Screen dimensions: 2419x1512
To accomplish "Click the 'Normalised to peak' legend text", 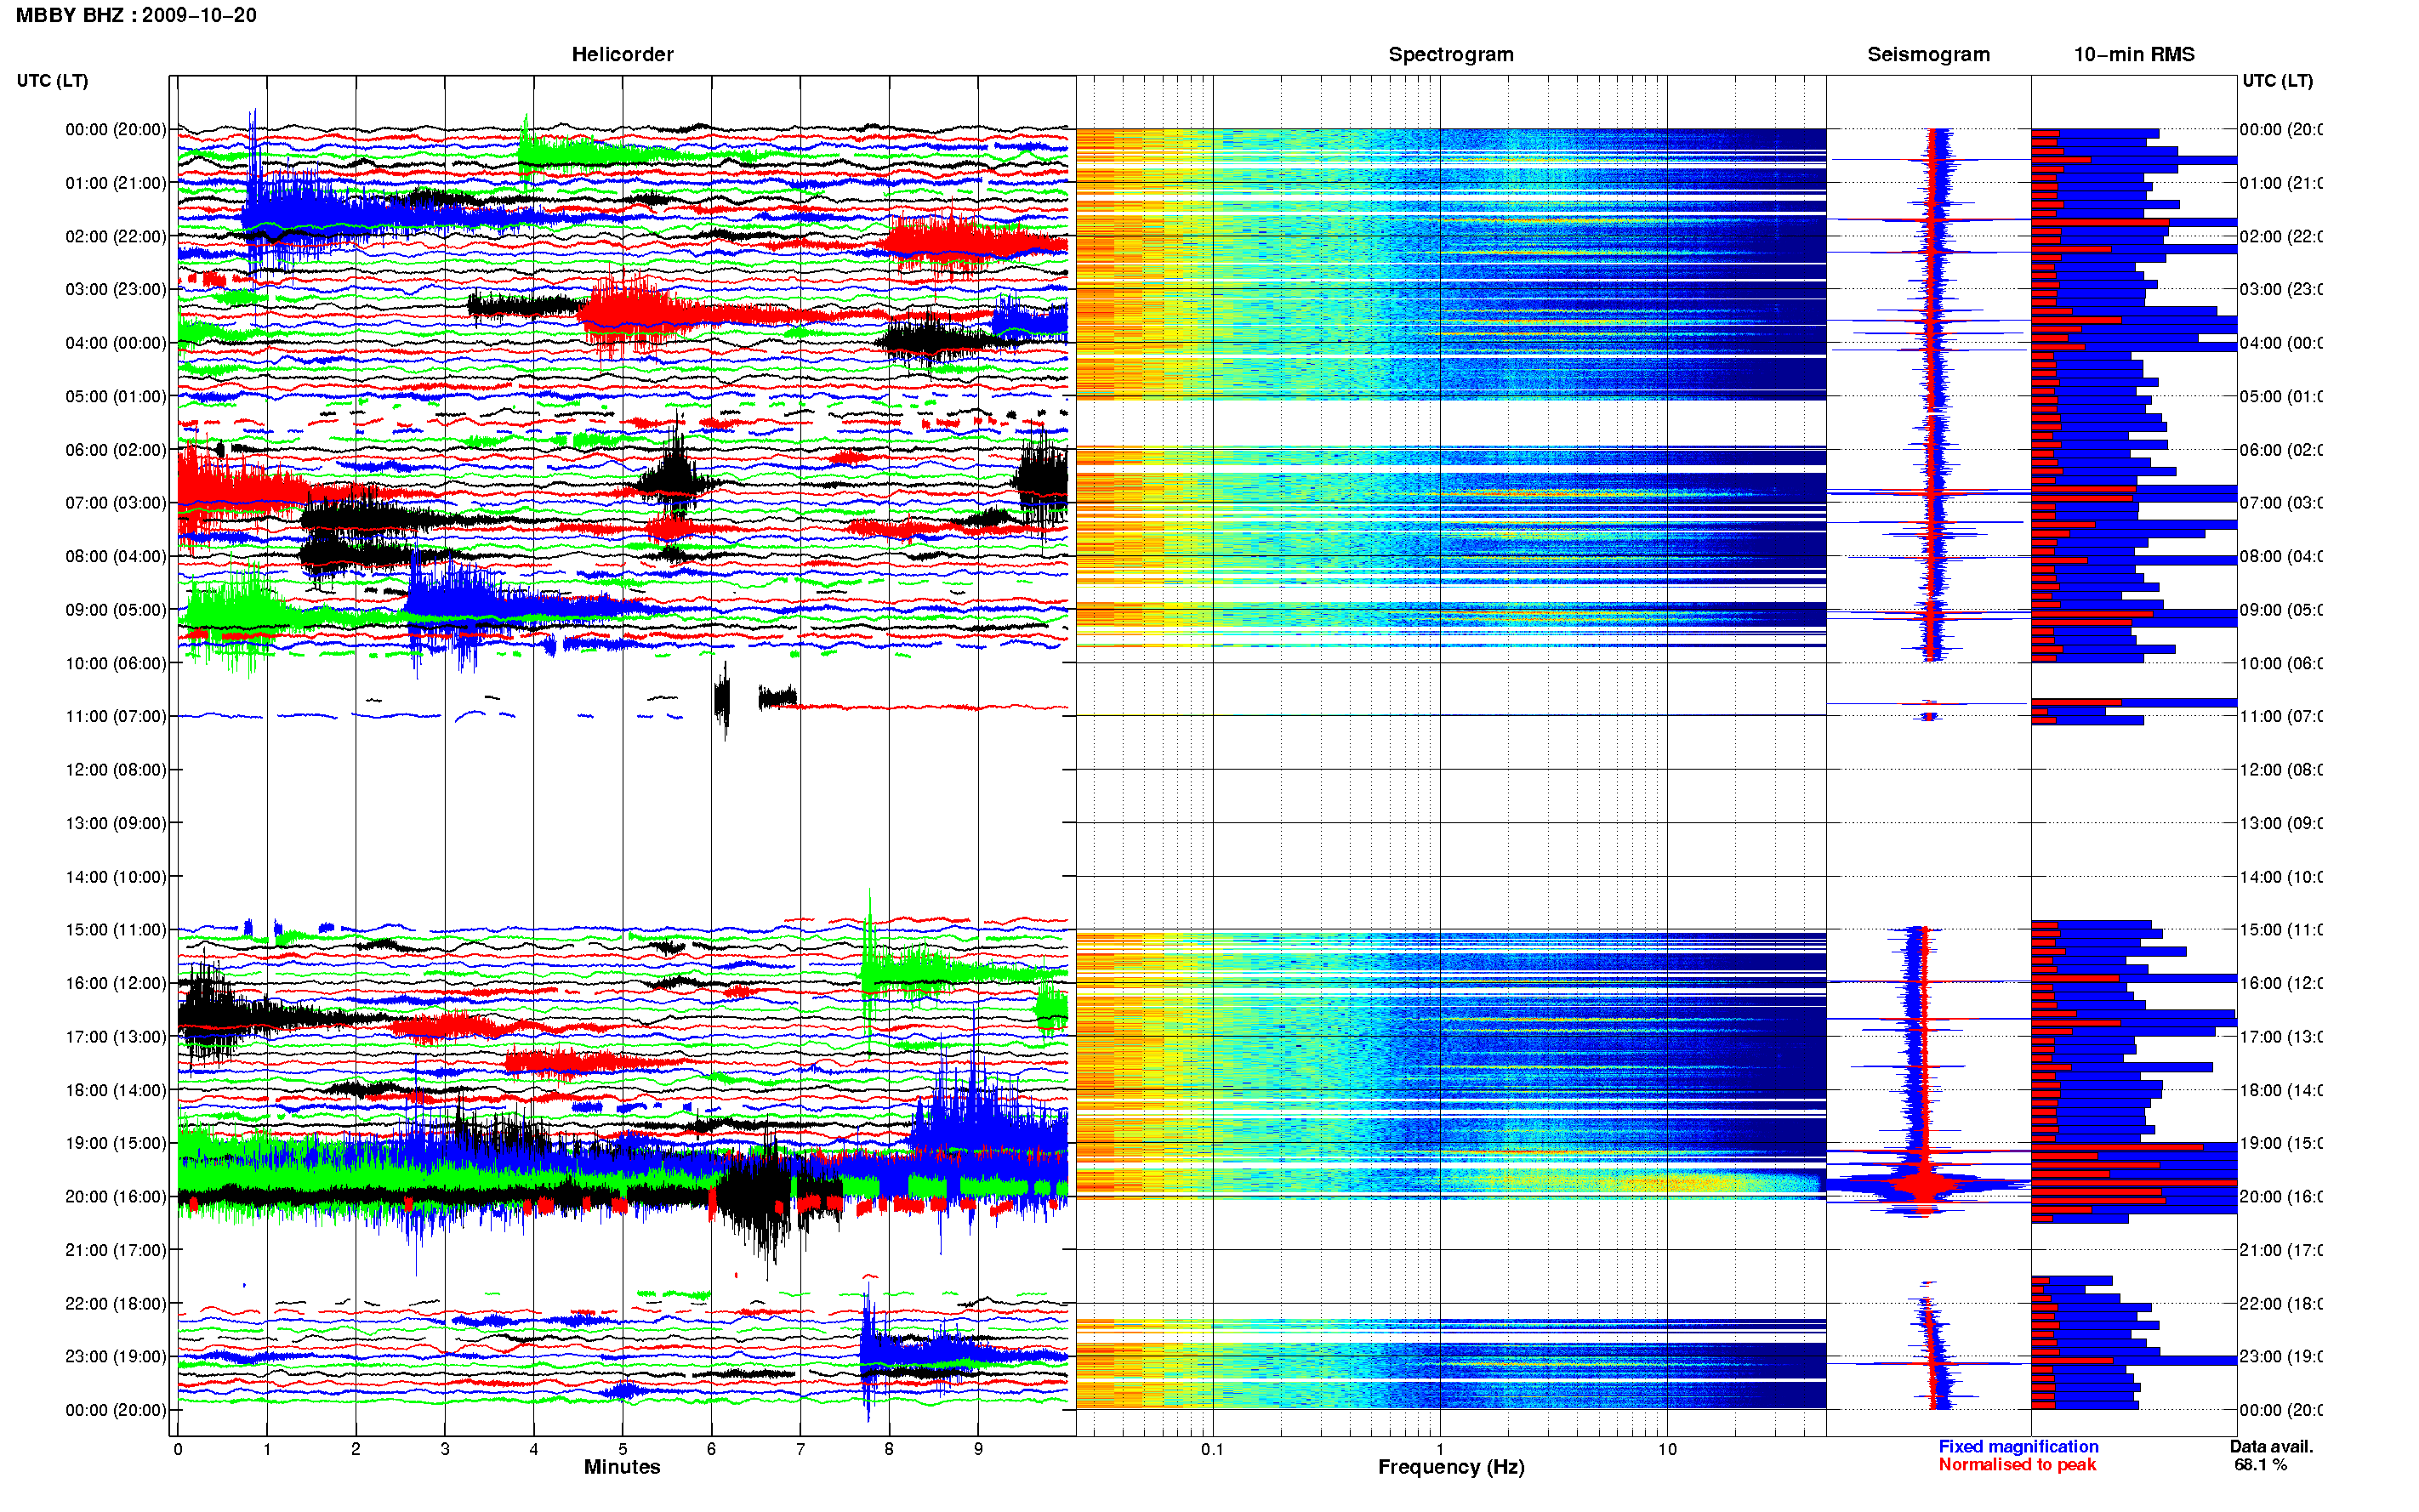I will click(2017, 1464).
